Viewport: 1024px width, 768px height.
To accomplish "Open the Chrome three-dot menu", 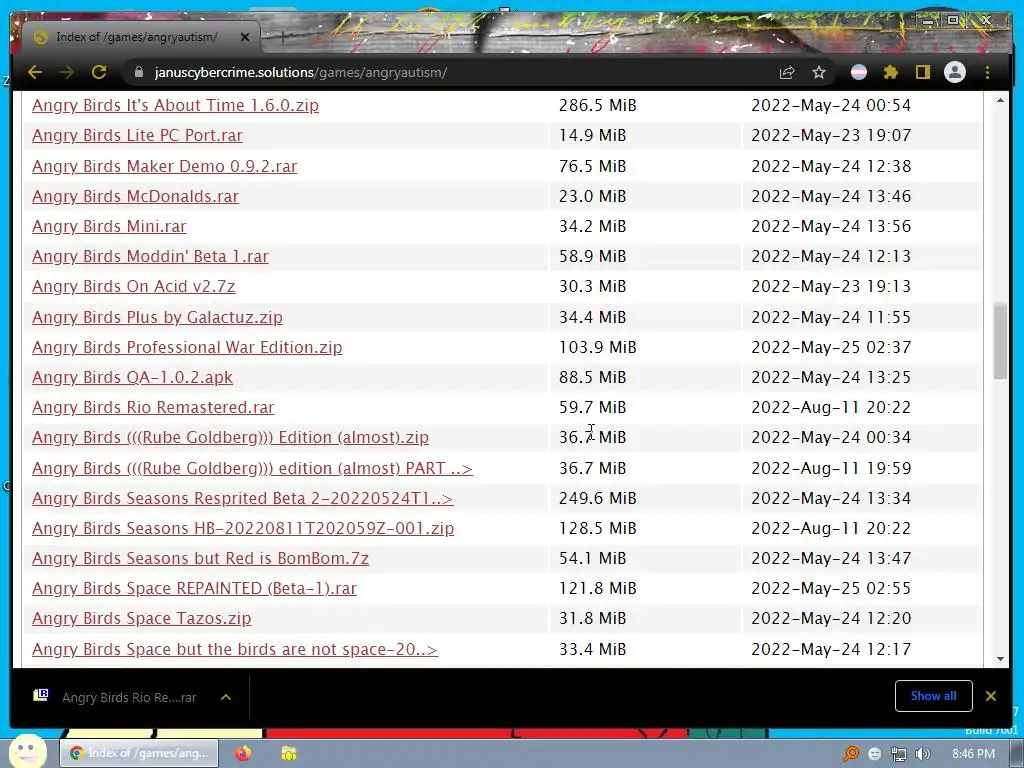I will tap(987, 72).
